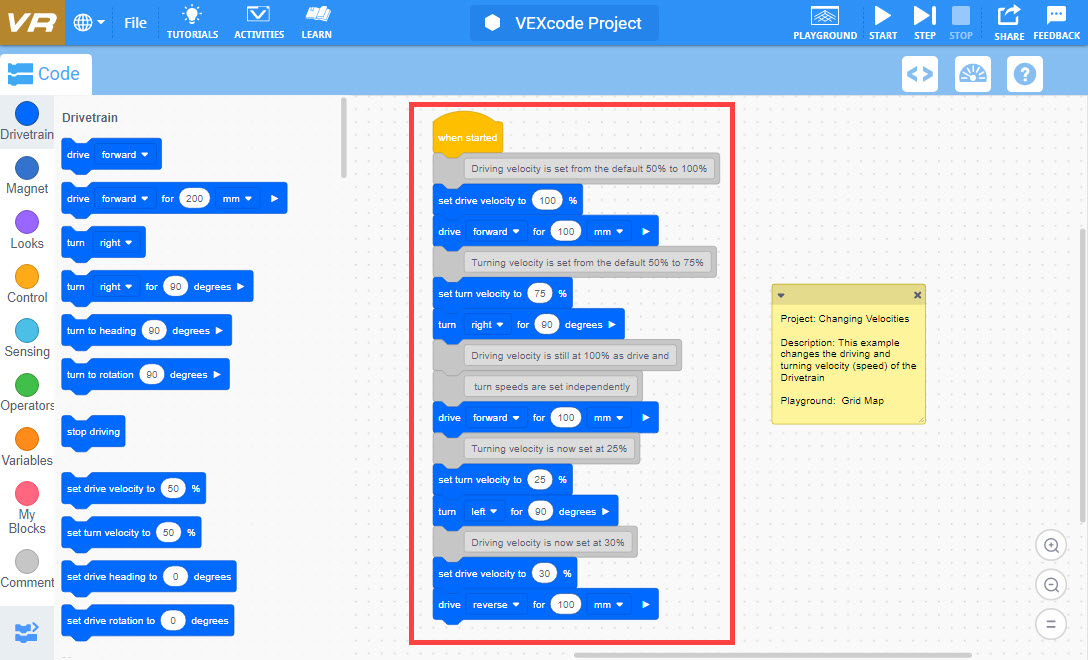This screenshot has width=1088, height=660.
Task: Open the monitor dashboard gauge view
Action: [972, 73]
